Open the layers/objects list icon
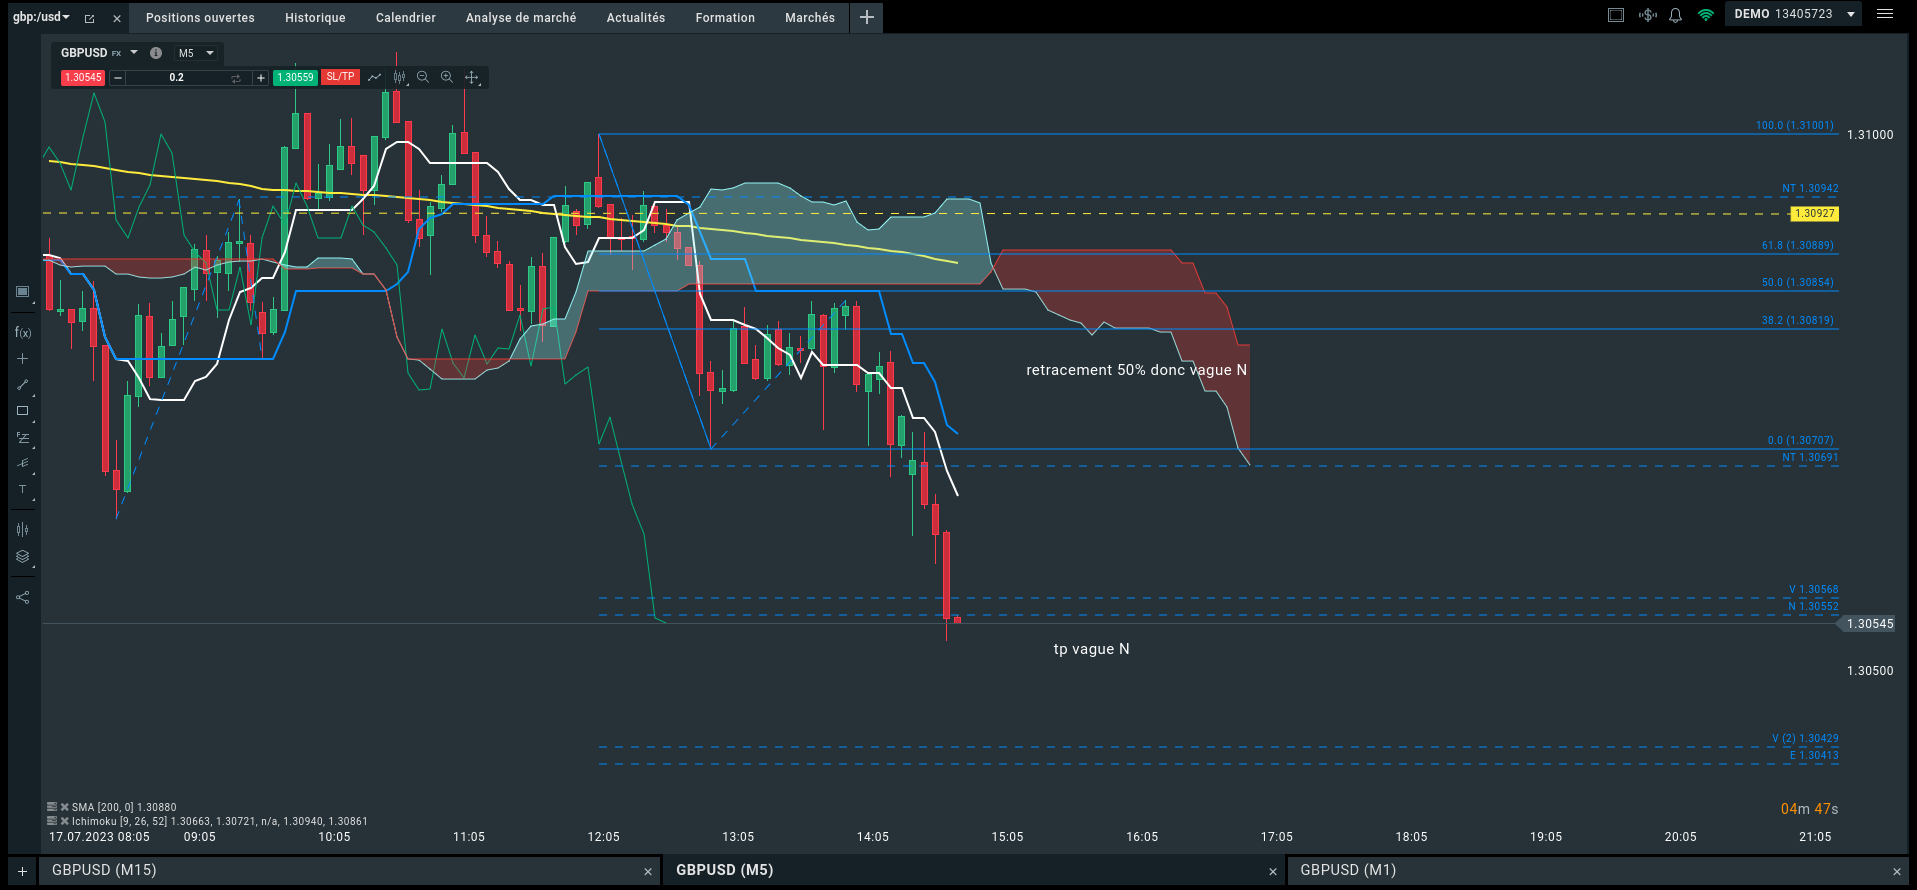 tap(22, 557)
